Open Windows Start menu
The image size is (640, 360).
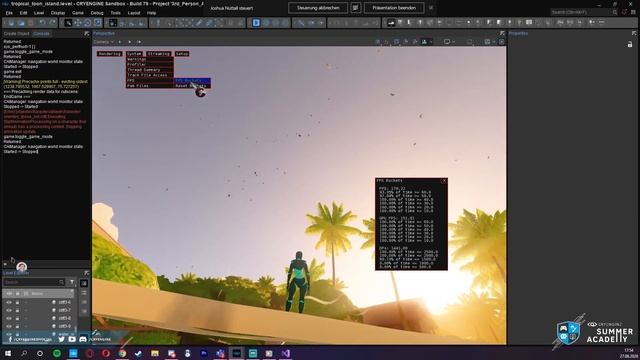8,353
